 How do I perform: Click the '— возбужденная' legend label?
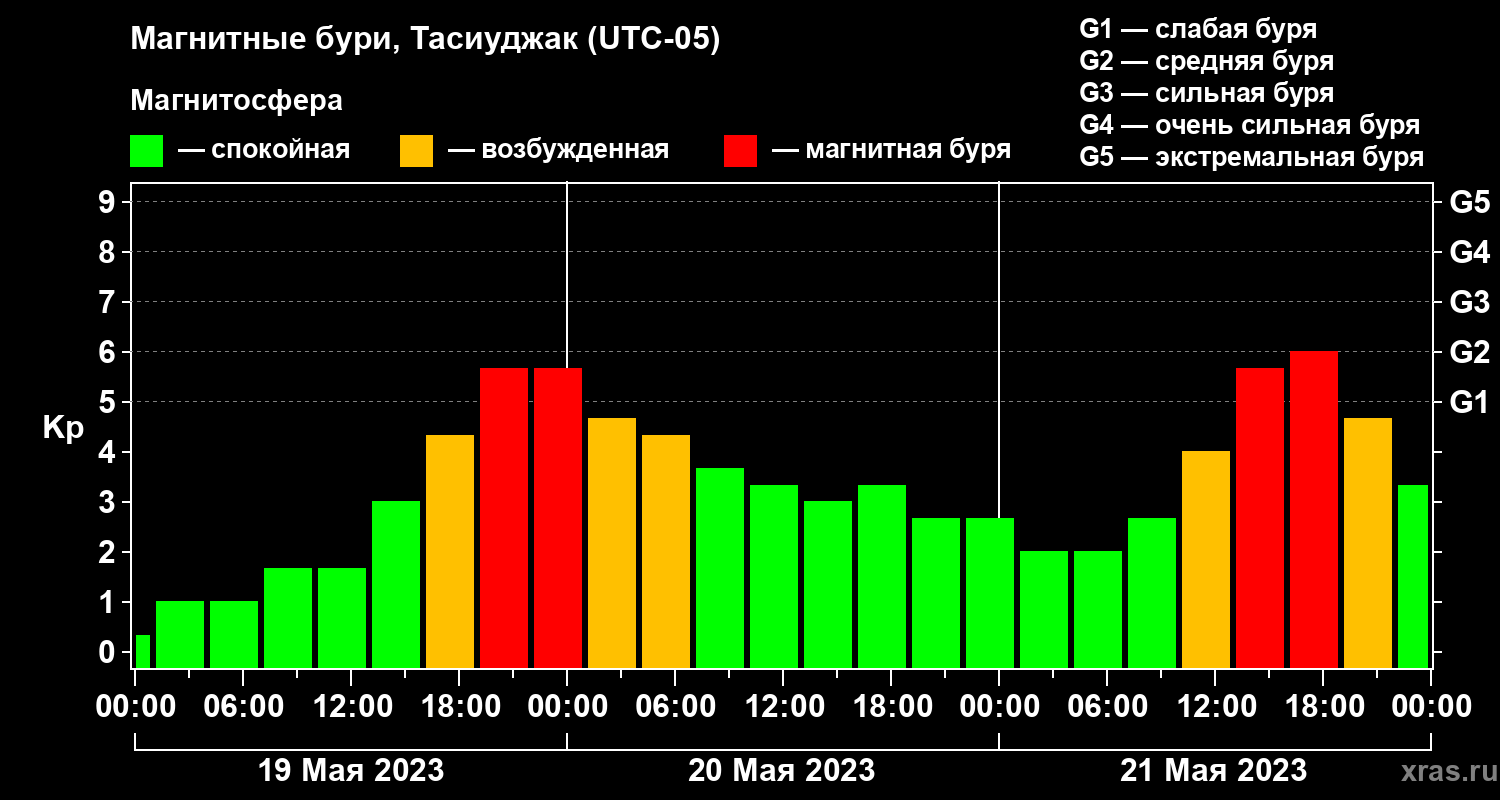(558, 151)
